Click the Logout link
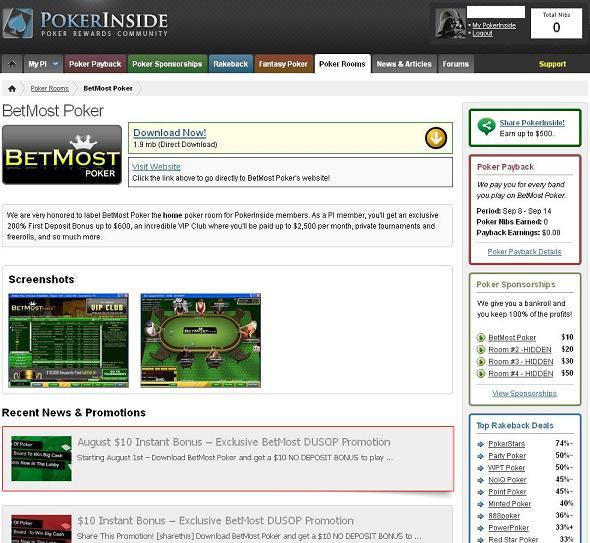 [482, 33]
